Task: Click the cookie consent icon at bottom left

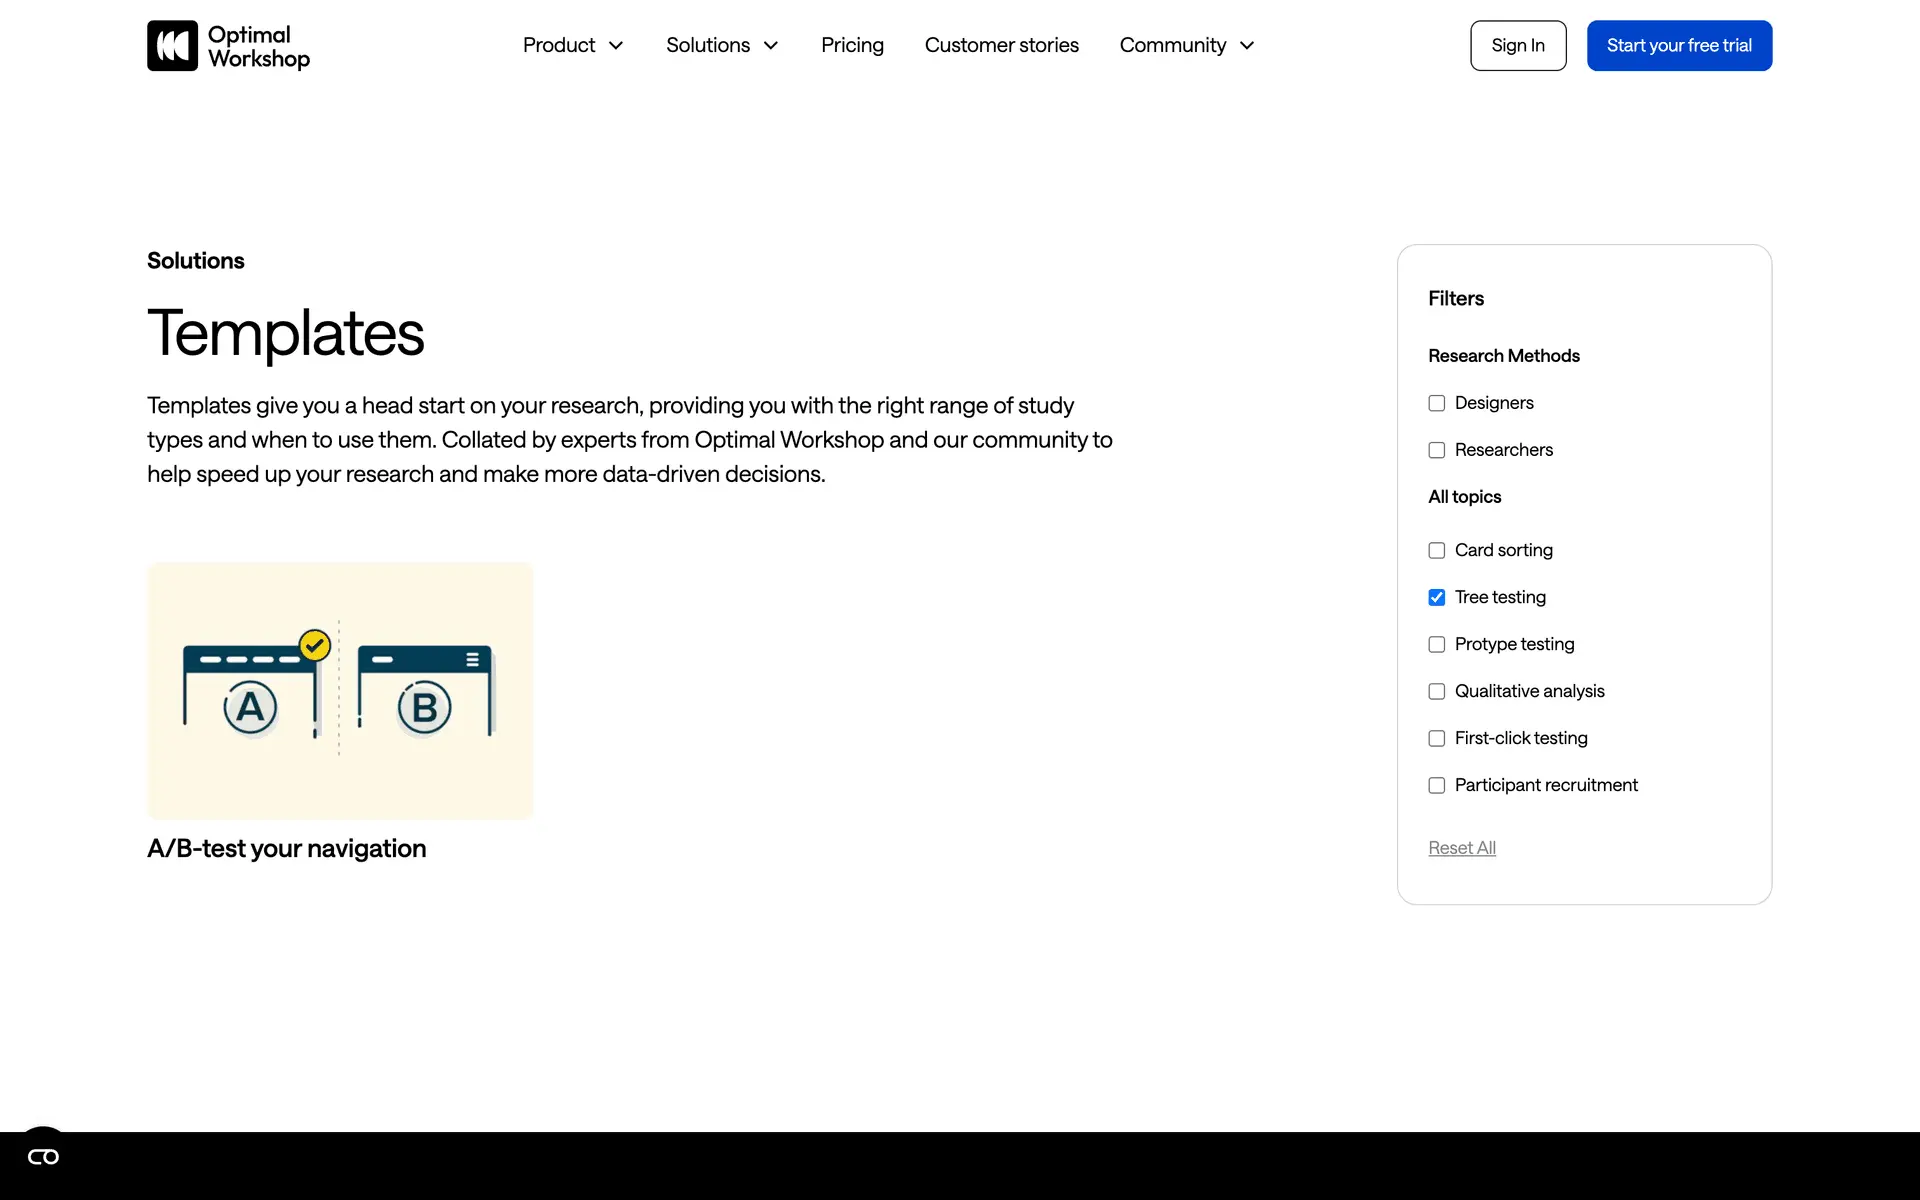Action: [43, 1157]
